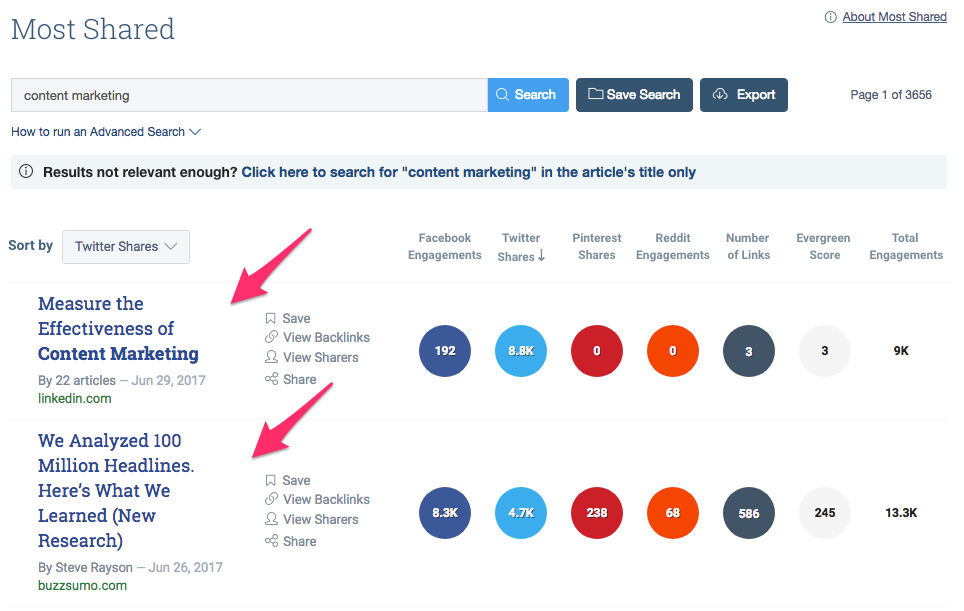Click the Twitter Shares sort arrow header
The image size is (964, 611).
pos(521,246)
